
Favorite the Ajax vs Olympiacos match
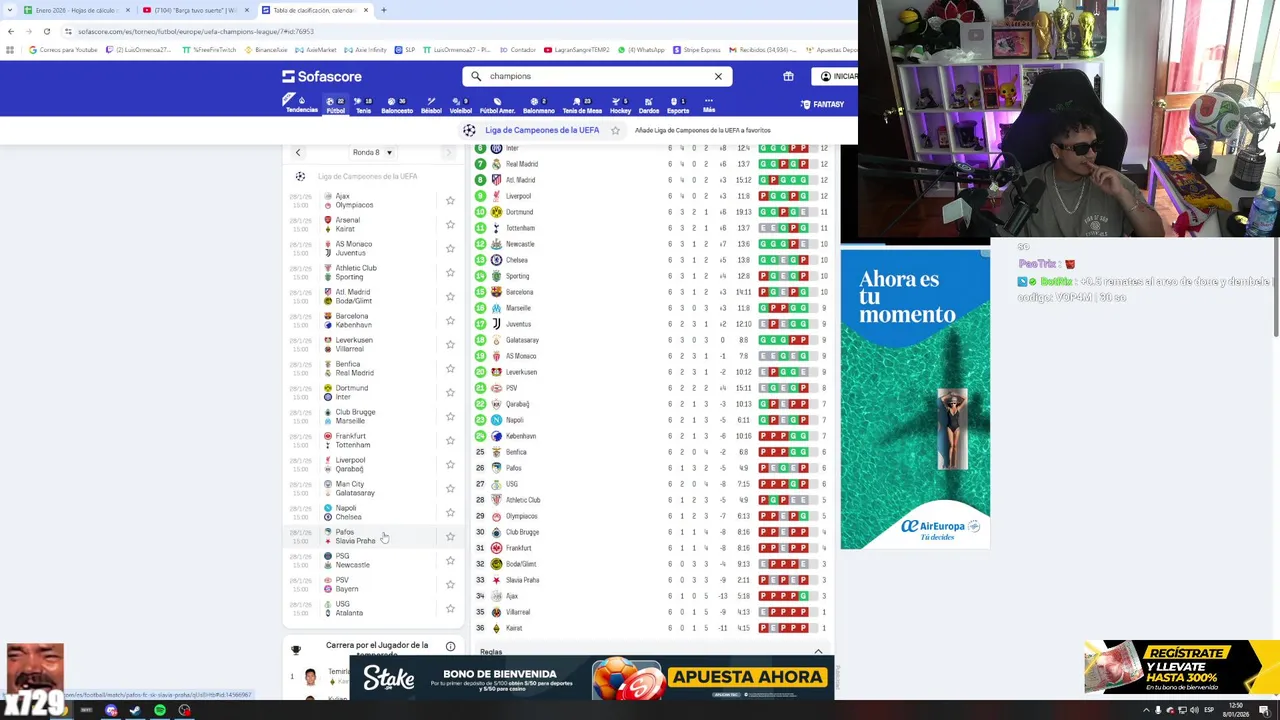point(450,200)
